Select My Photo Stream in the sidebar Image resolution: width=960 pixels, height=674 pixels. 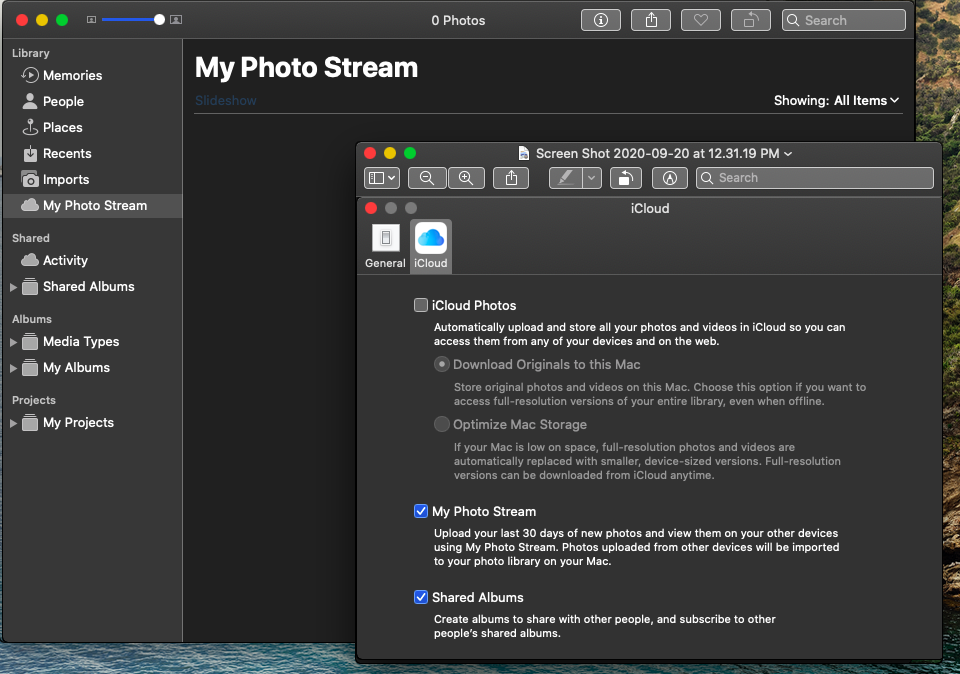(x=92, y=206)
